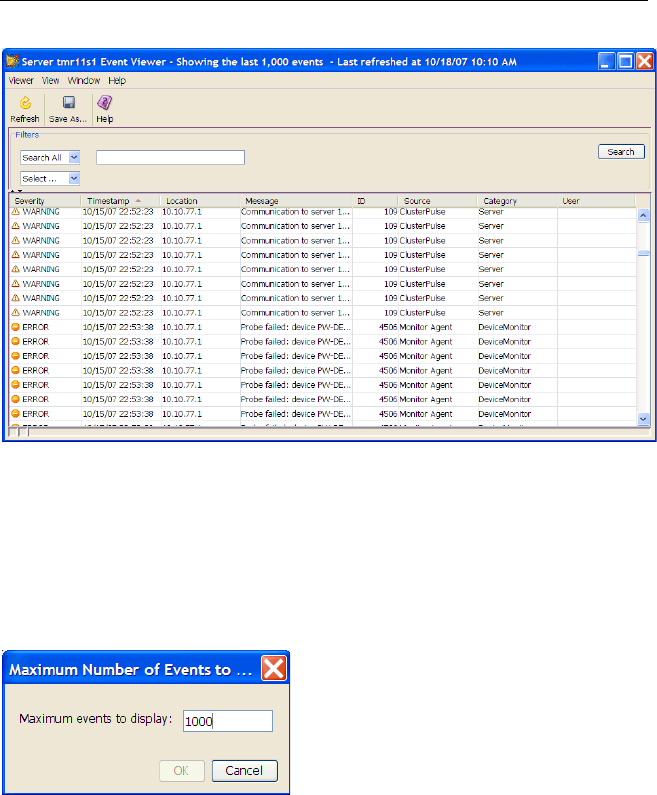Click the Maximum events to display field
This screenshot has height=795, width=657.
click(x=228, y=722)
